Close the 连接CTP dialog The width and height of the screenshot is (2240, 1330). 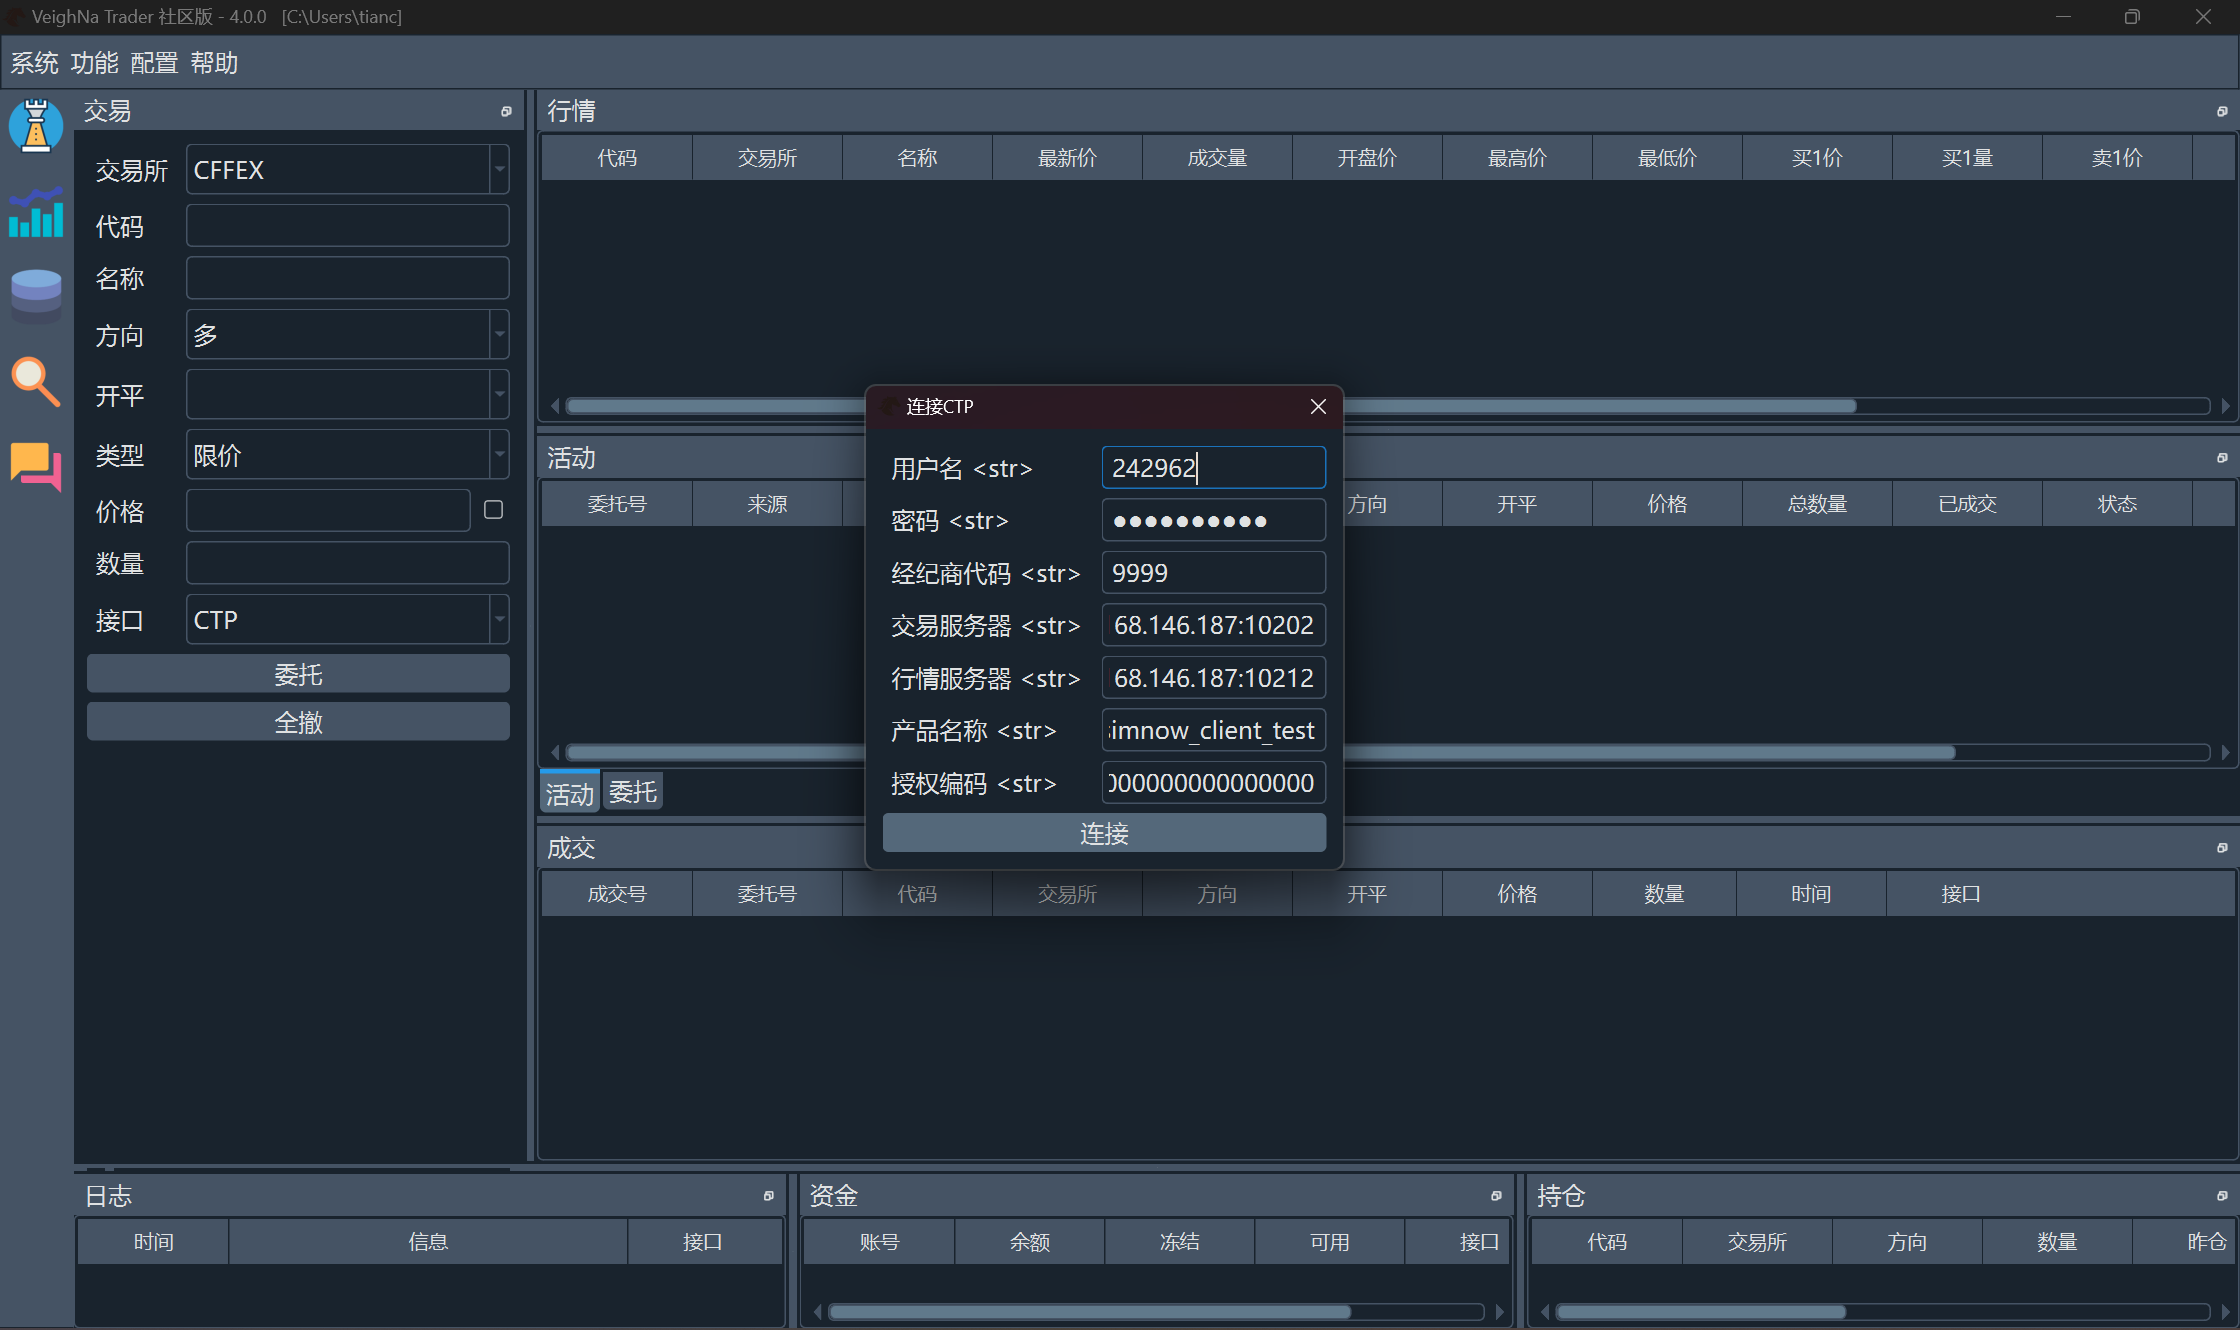coord(1318,406)
